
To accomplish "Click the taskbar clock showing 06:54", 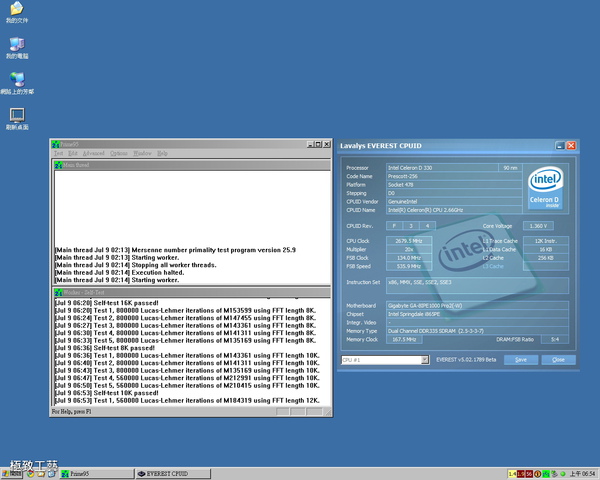I will coord(583,474).
